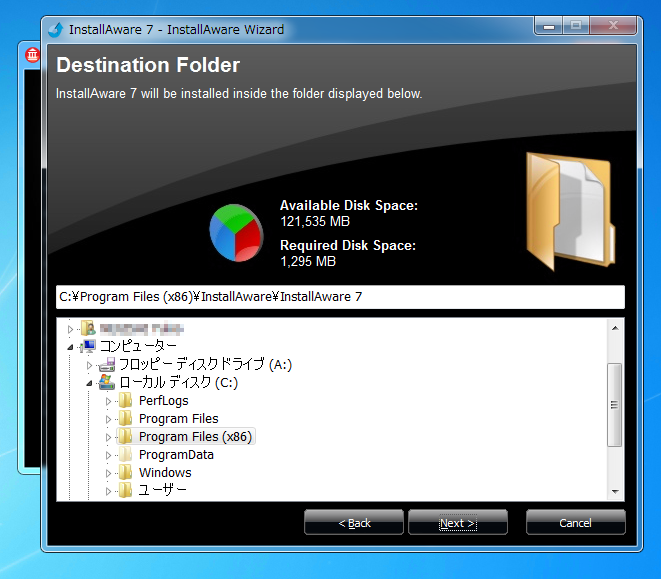Click the large open folder graphic

(x=570, y=212)
